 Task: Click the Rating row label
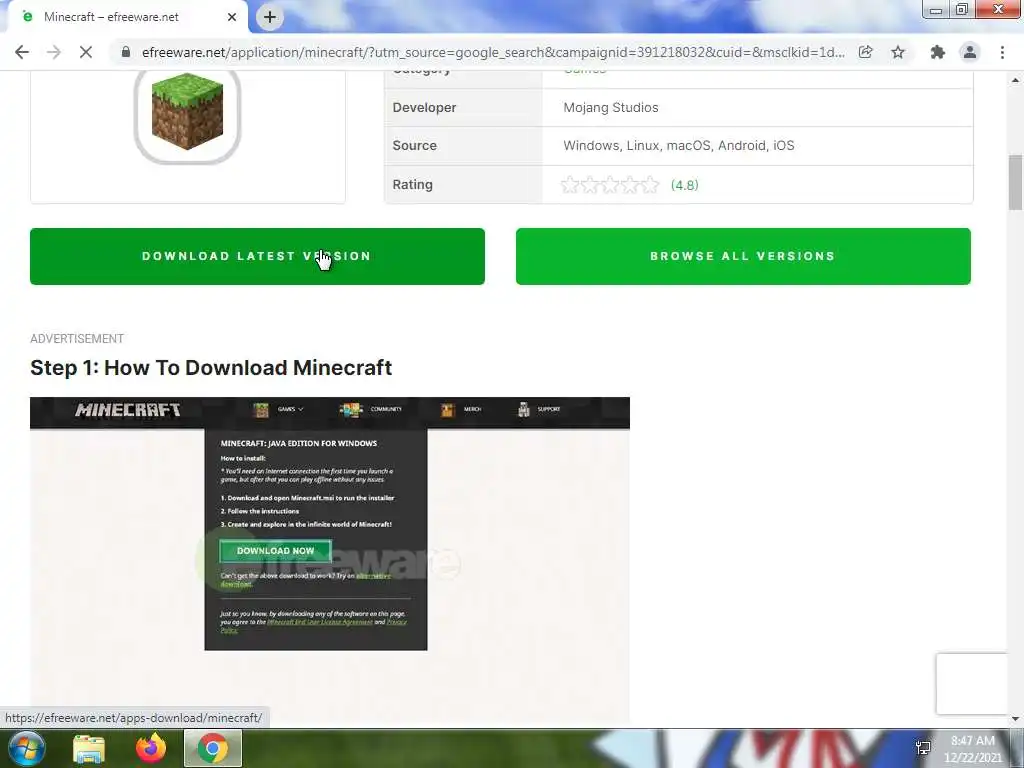point(413,184)
